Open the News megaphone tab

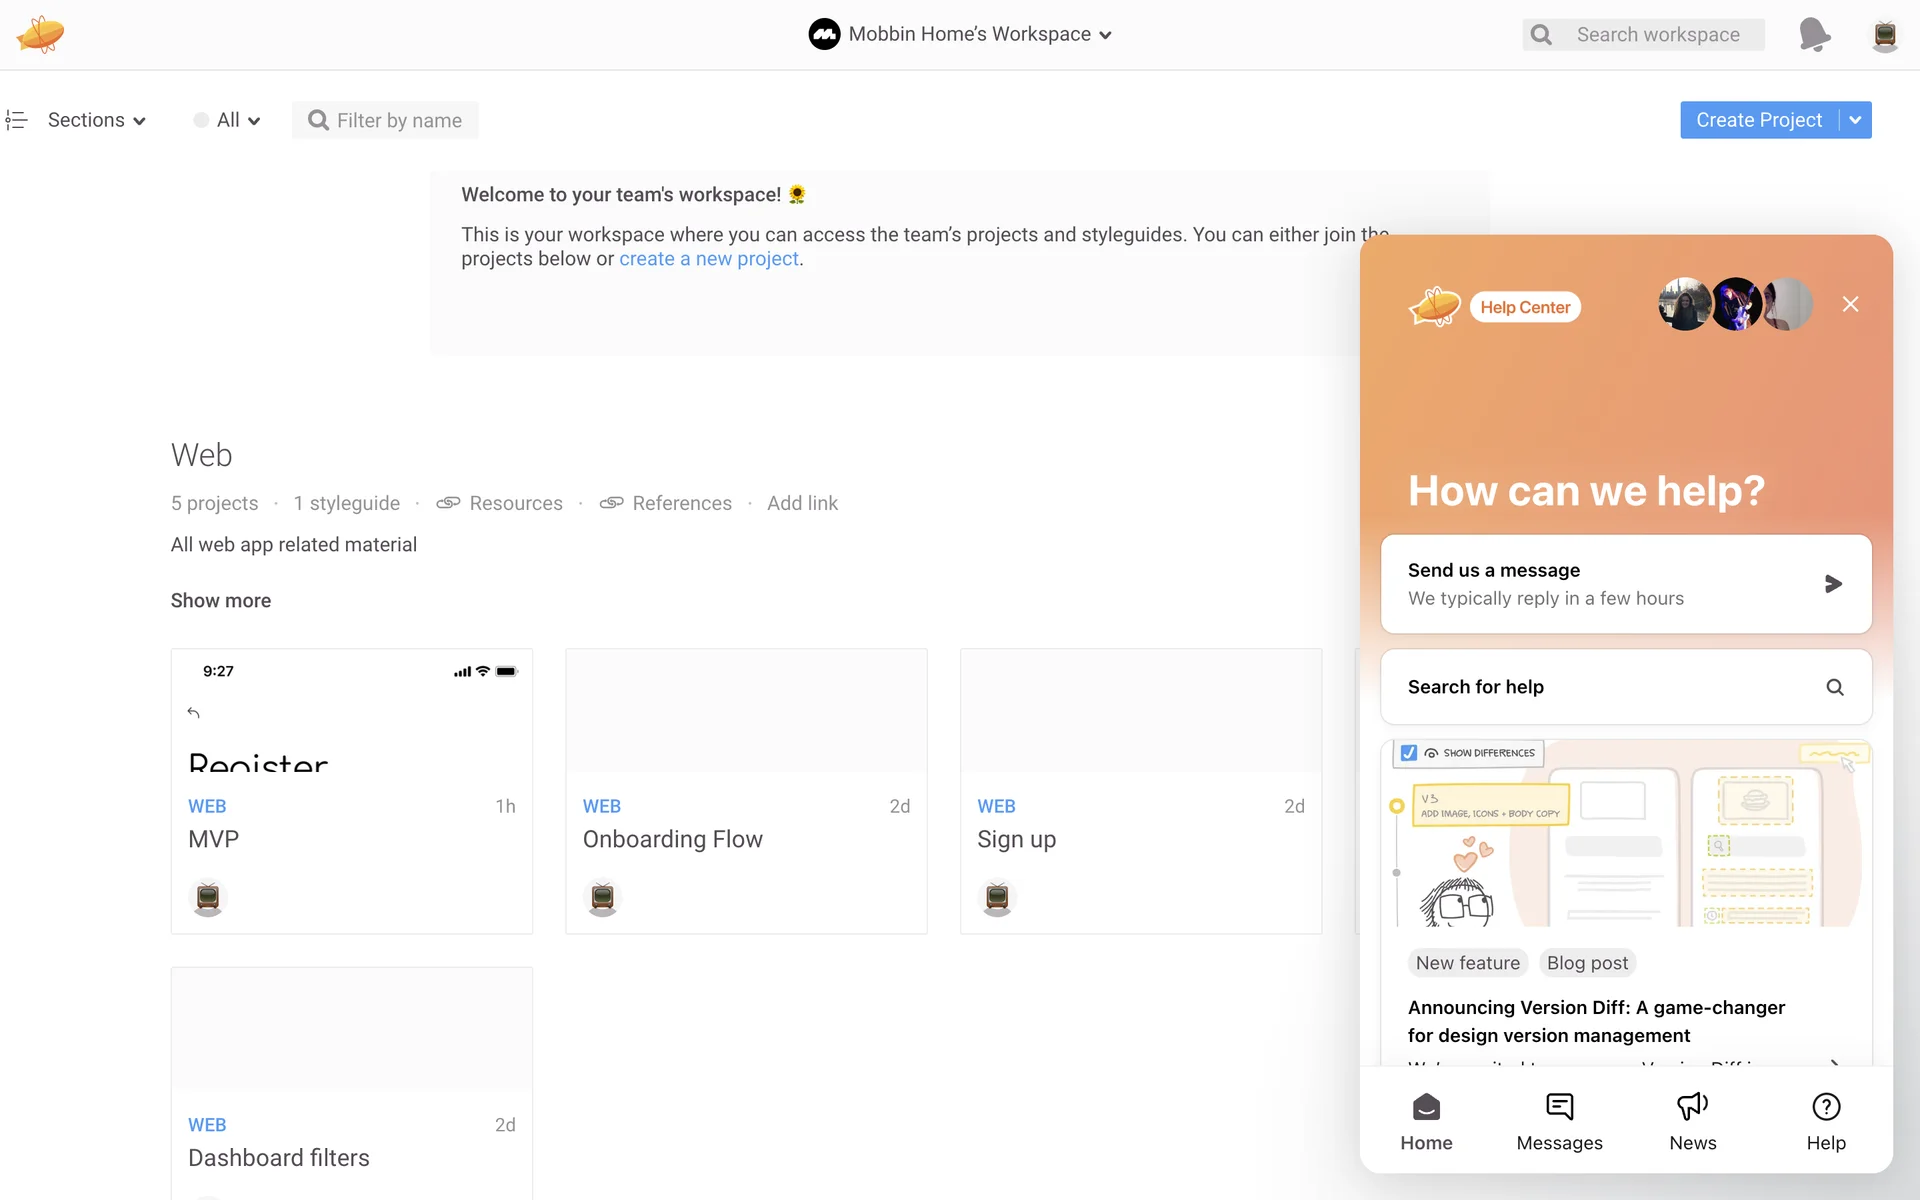pos(1692,1121)
